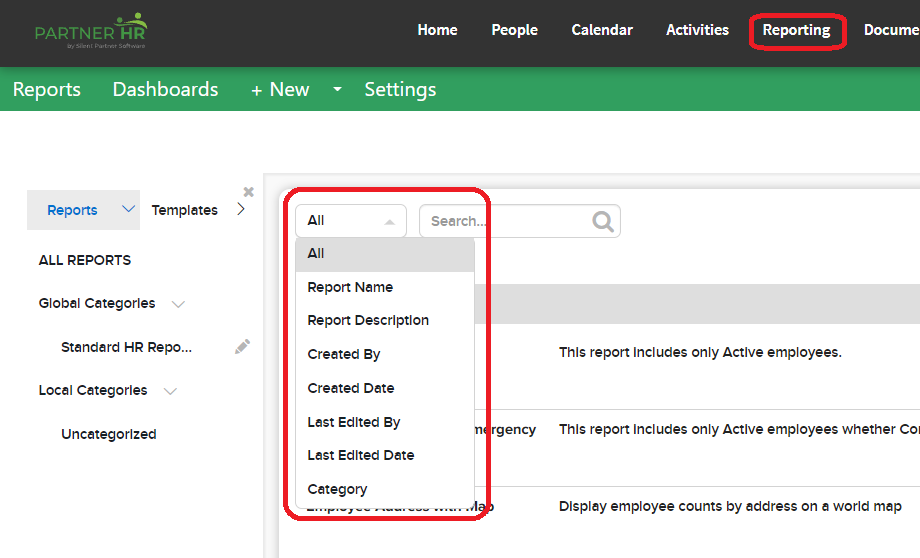Choose Created Date in the filter list
This screenshot has height=558, width=920.
click(385, 388)
